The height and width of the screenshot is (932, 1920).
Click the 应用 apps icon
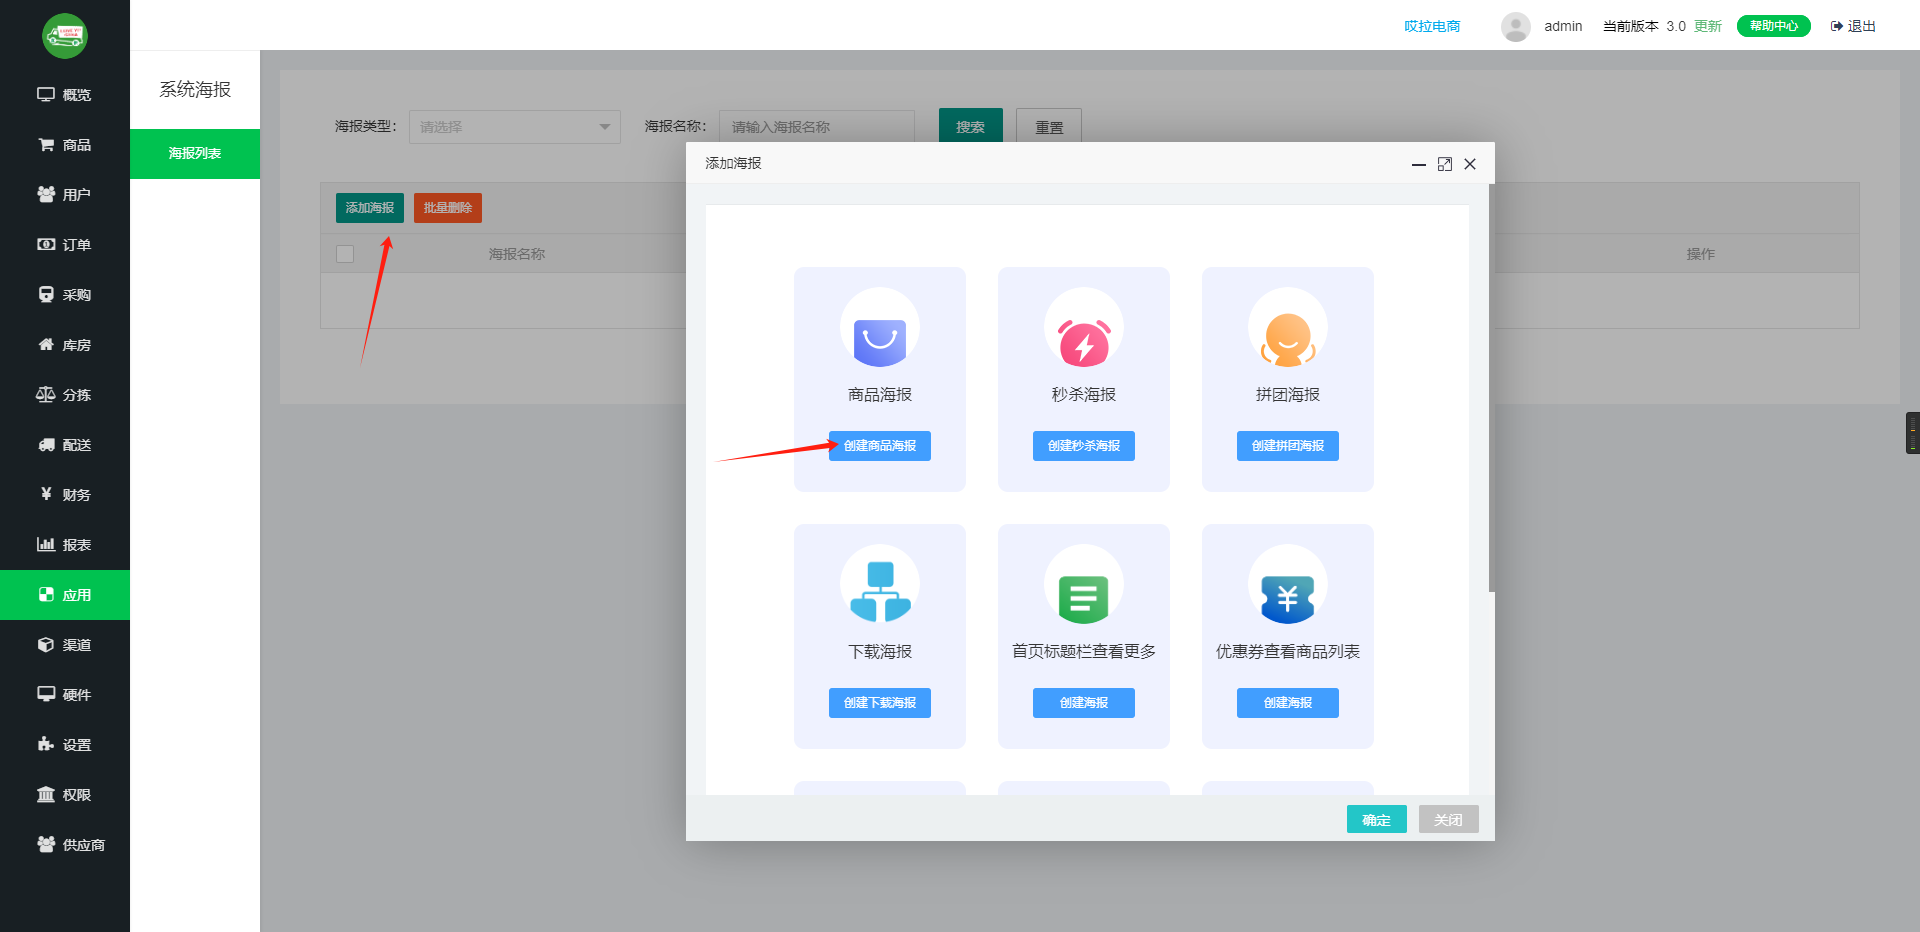[46, 594]
